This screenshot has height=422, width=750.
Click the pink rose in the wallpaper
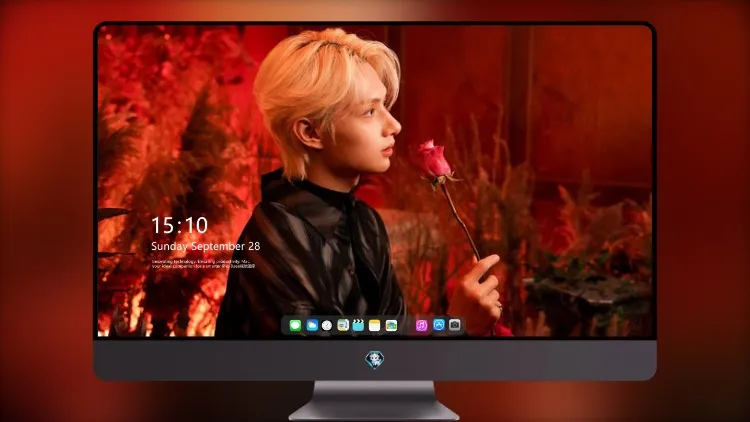point(433,160)
